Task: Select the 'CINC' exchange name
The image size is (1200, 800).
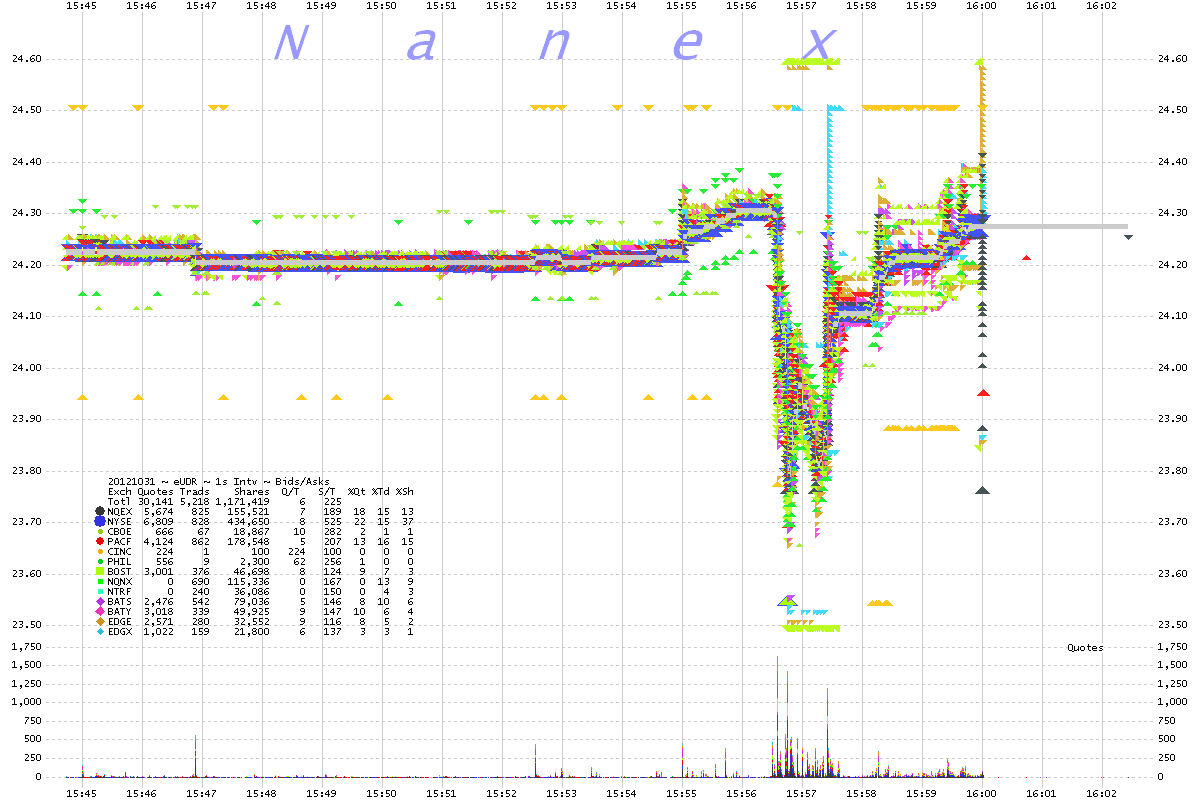Action: pos(120,551)
